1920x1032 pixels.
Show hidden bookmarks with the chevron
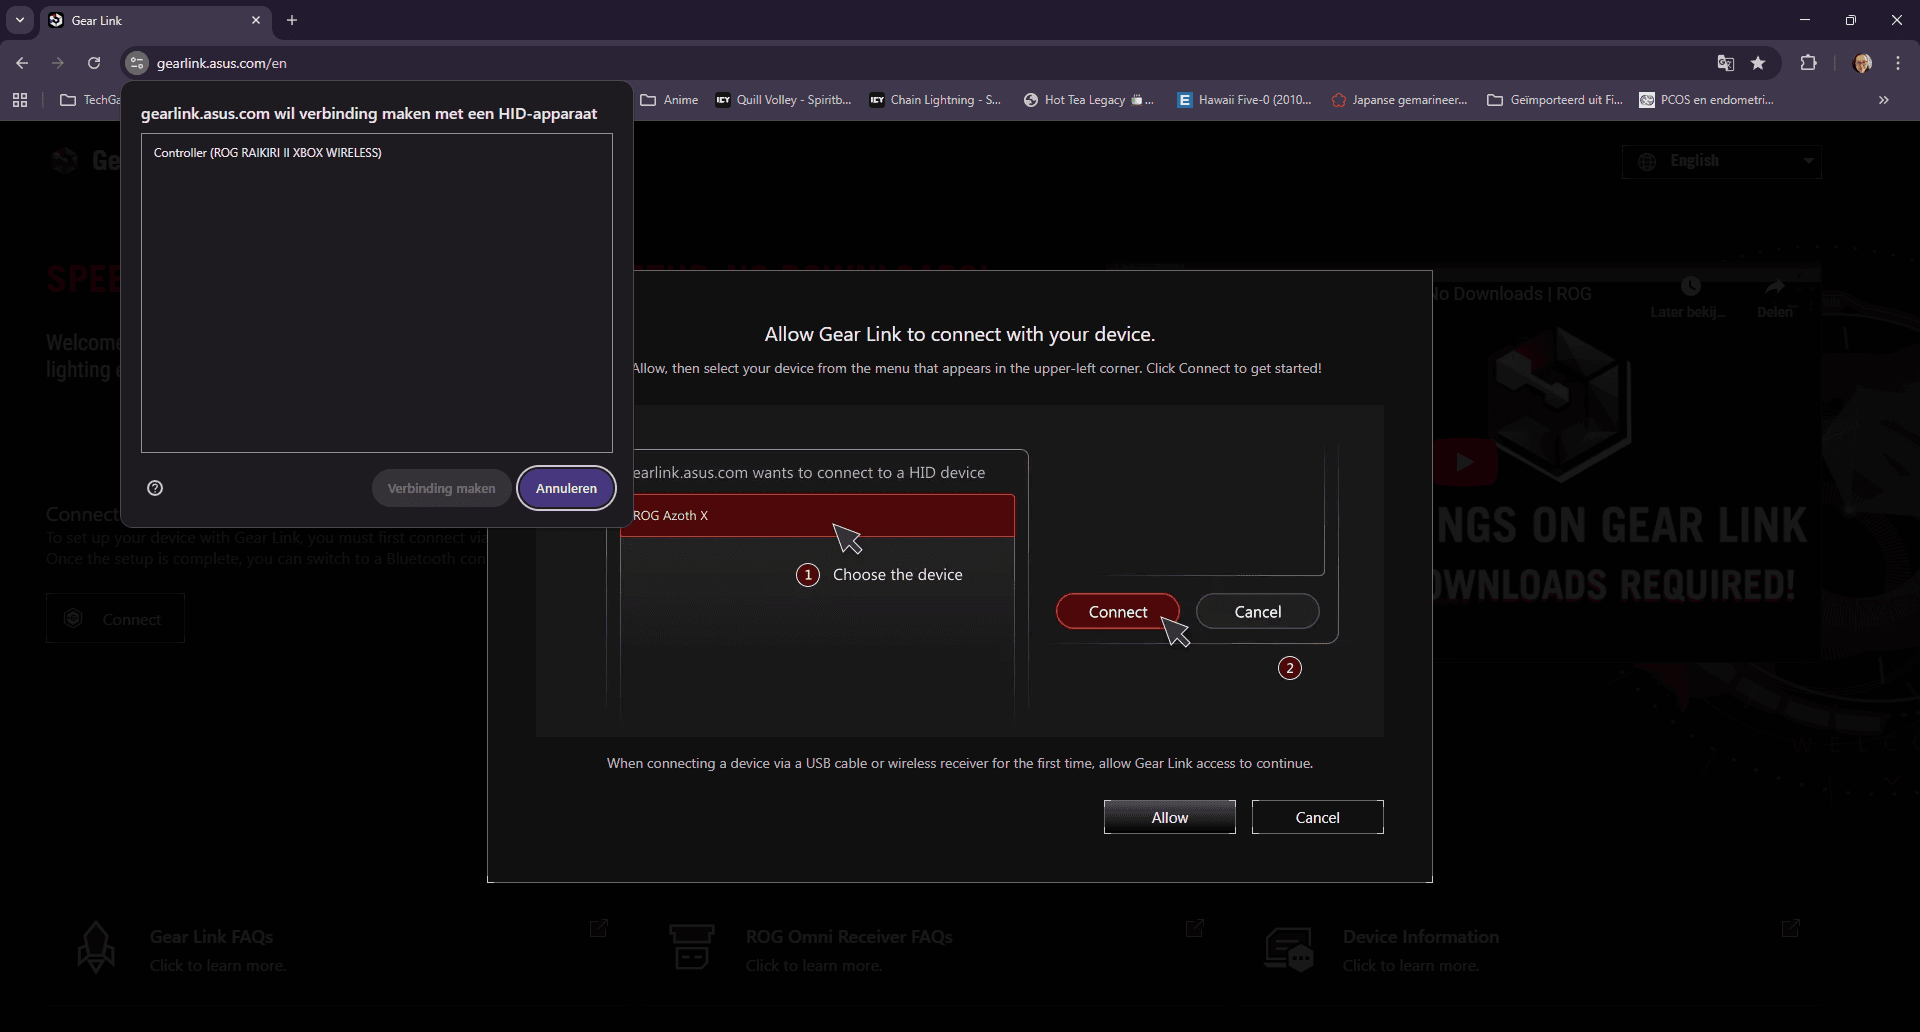coord(1883,100)
